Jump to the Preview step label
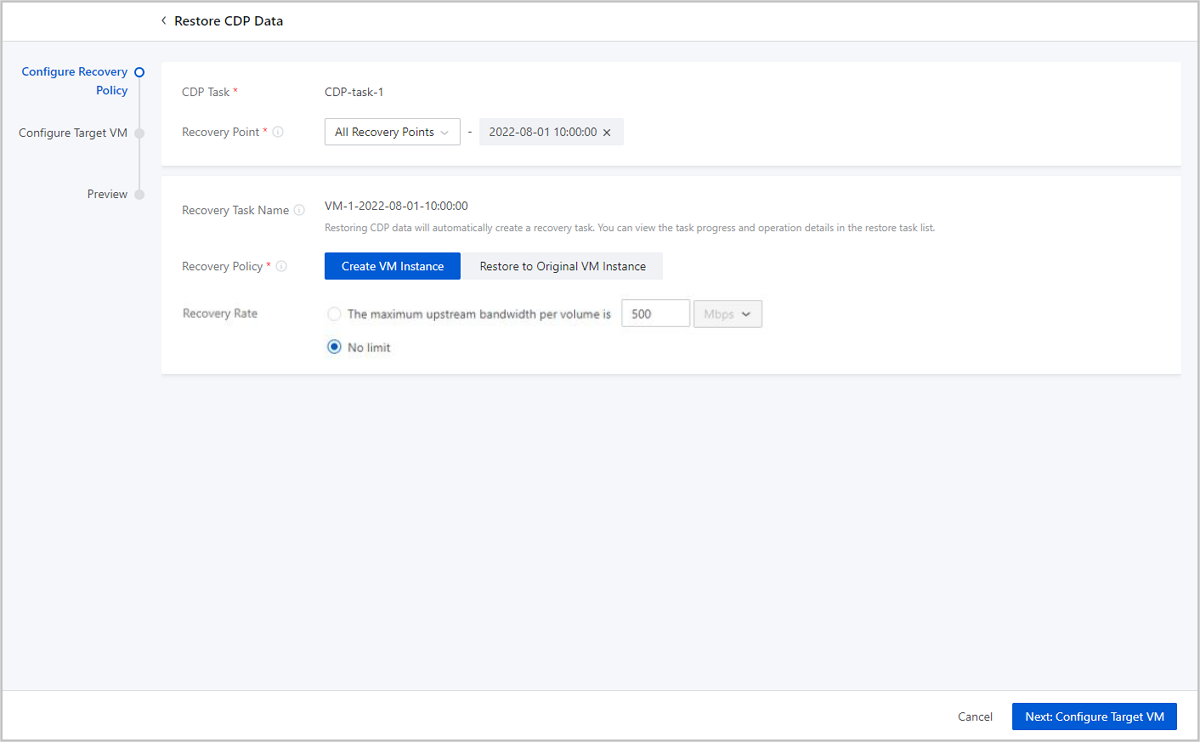The width and height of the screenshot is (1200, 742). pos(107,194)
